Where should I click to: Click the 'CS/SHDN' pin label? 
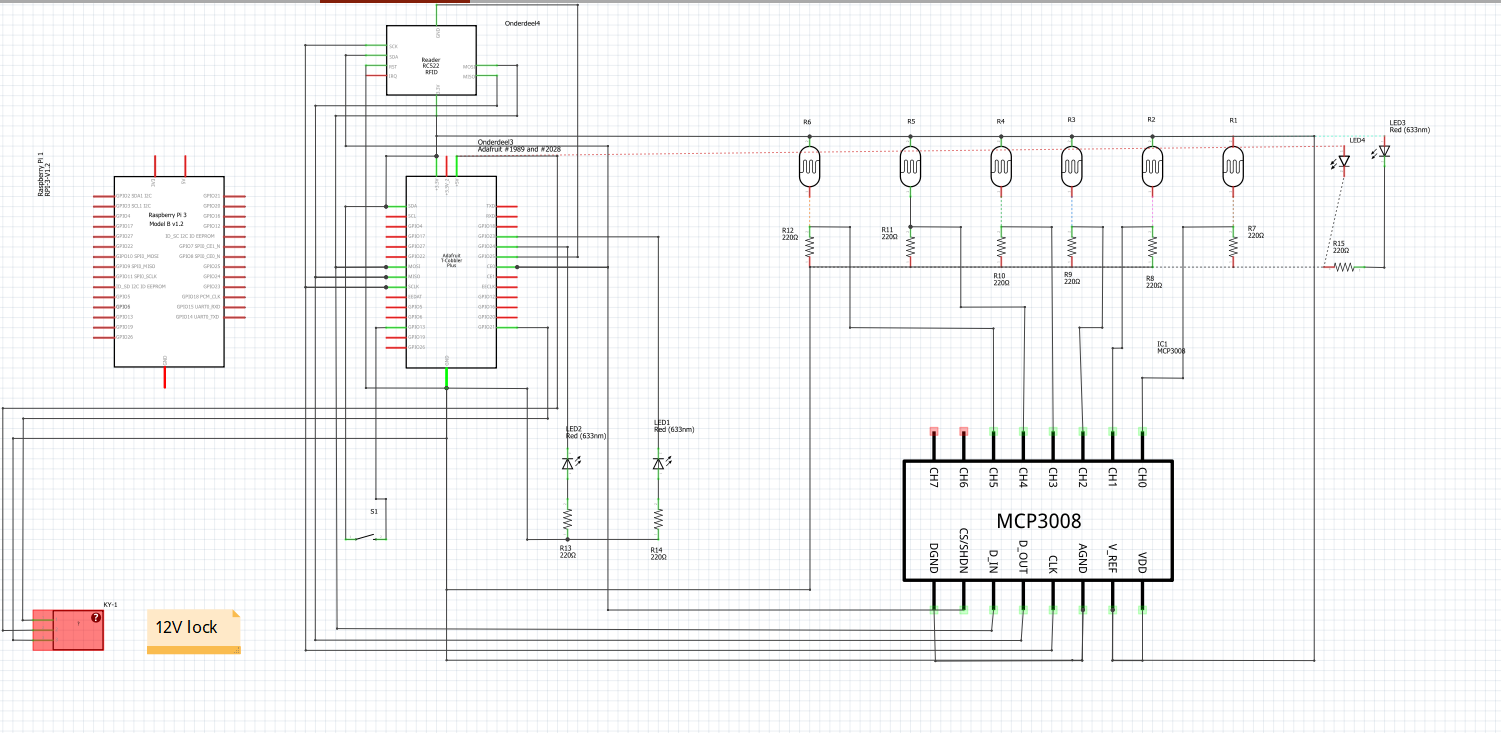(963, 551)
